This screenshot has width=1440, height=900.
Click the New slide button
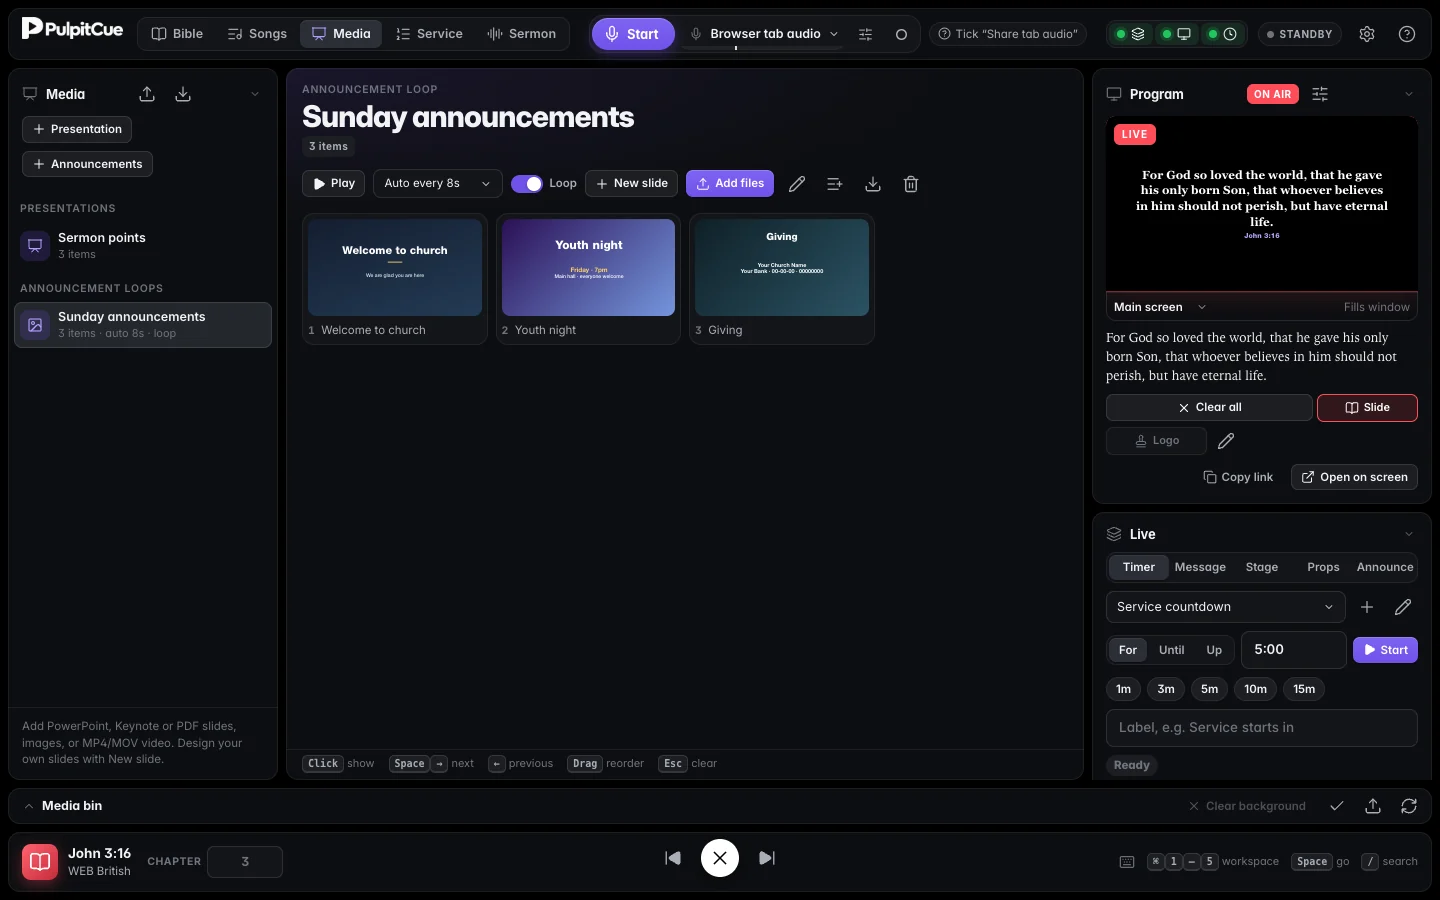(x=632, y=184)
